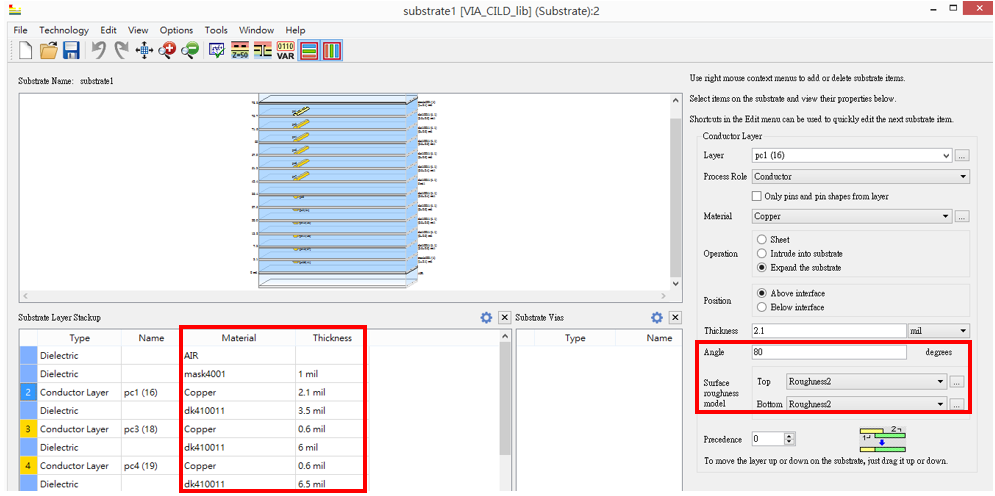Click ellipsis button next to Layer field

[963, 155]
